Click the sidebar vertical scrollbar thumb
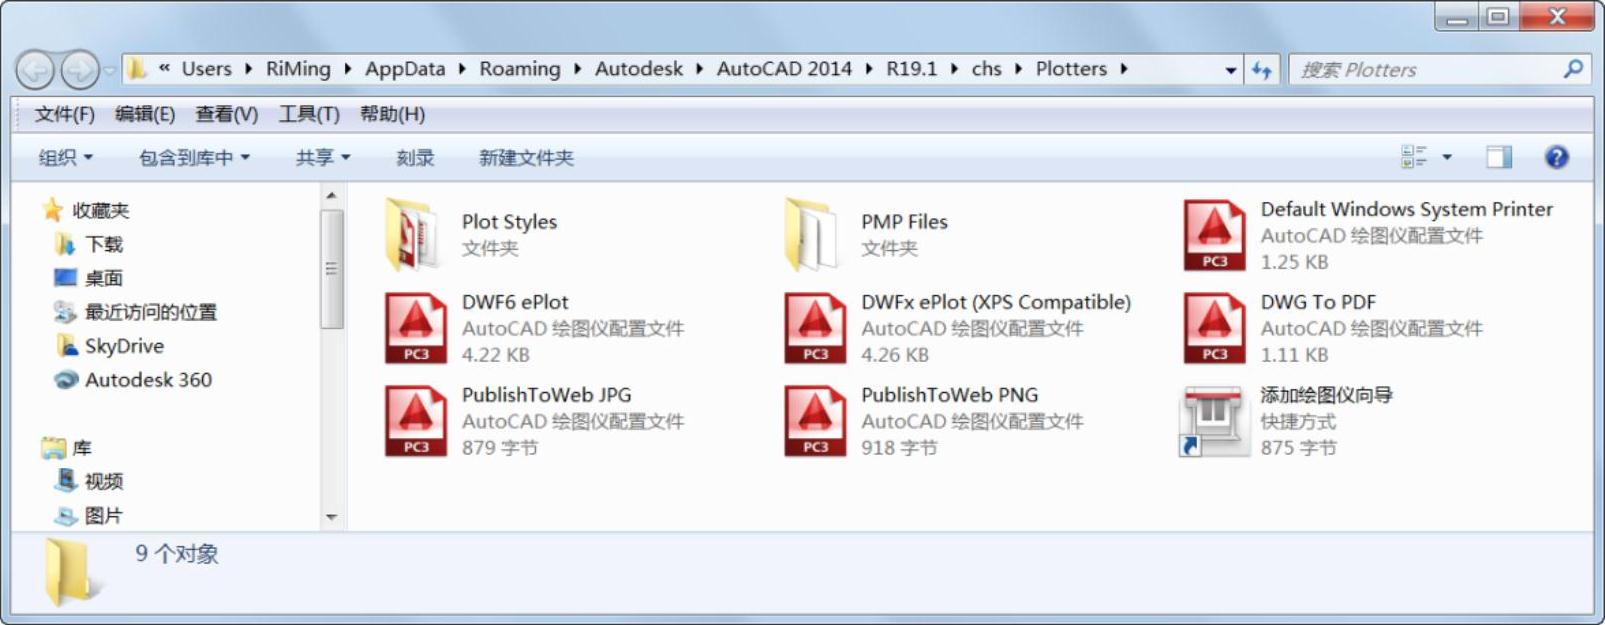Screen dimensions: 1605x625 tap(331, 269)
